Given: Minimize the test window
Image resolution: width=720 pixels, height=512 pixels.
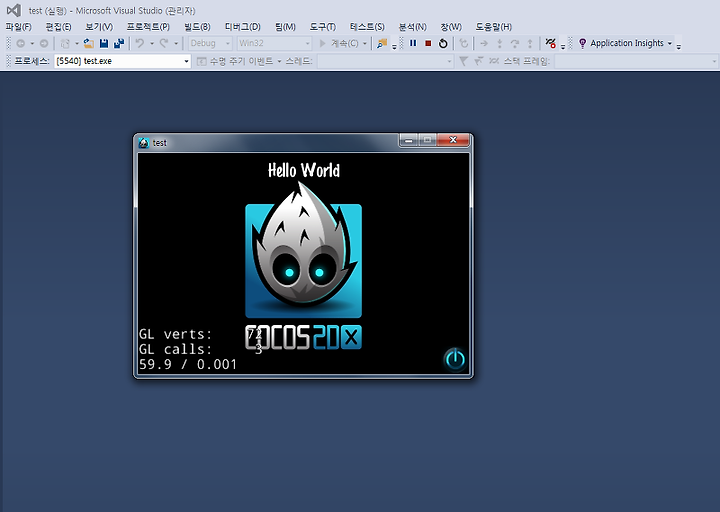Looking at the screenshot, I should [x=409, y=140].
